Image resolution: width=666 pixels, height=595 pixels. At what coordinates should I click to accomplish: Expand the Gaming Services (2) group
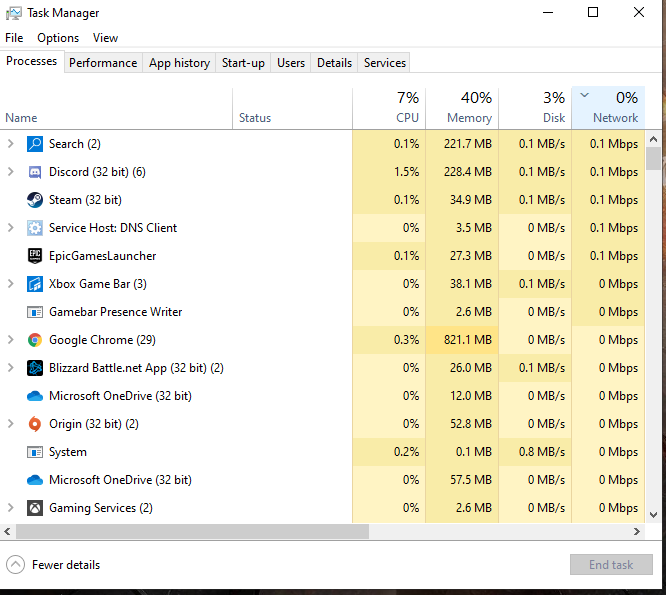pyautogui.click(x=11, y=508)
